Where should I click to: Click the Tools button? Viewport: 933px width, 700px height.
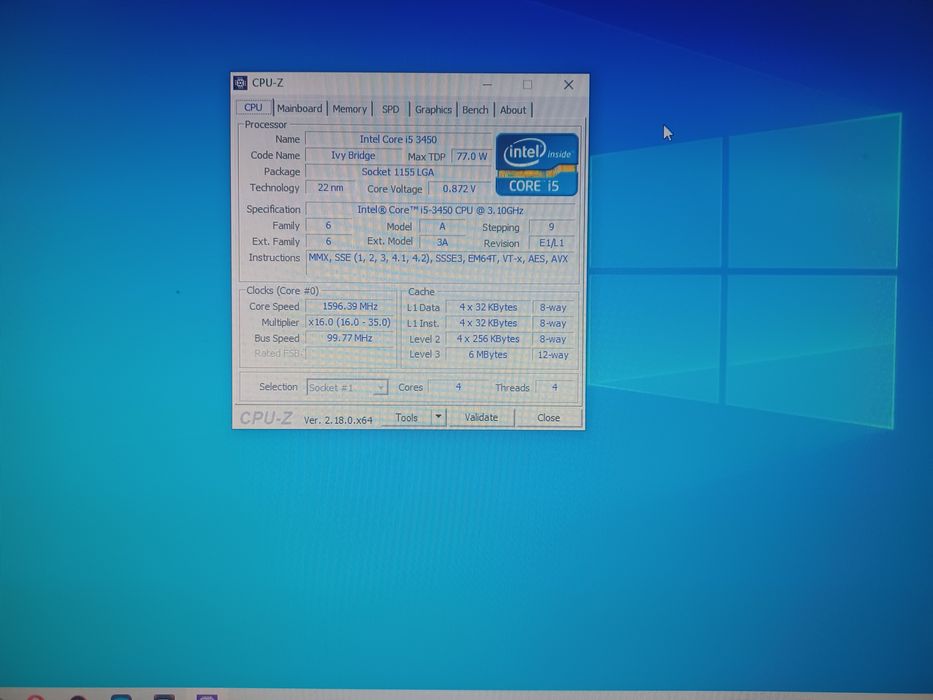click(407, 417)
